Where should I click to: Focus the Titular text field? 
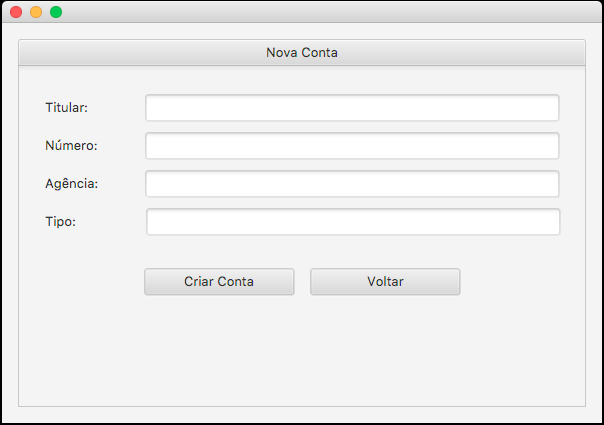tap(352, 108)
